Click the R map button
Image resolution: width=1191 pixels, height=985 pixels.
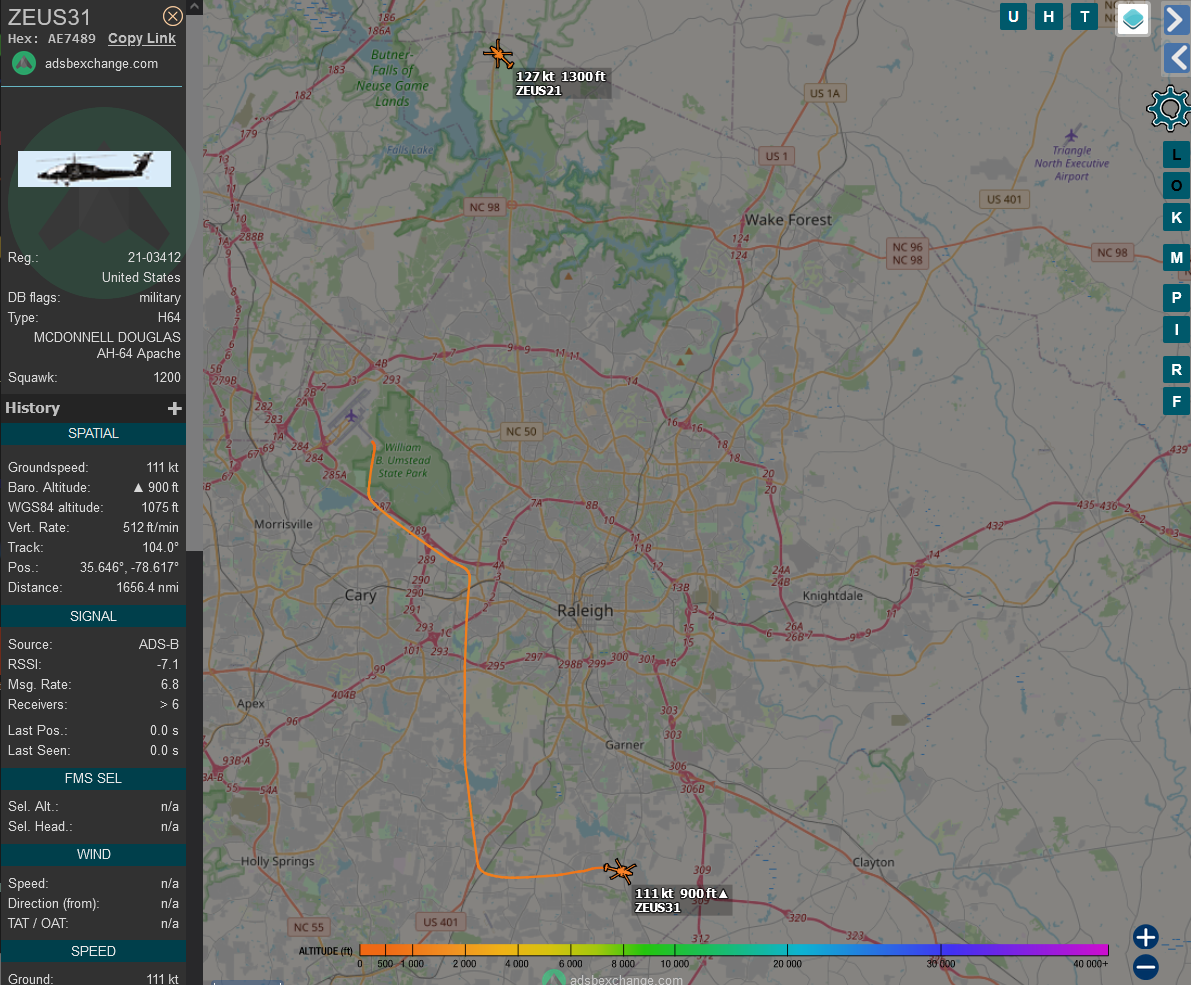[1176, 370]
